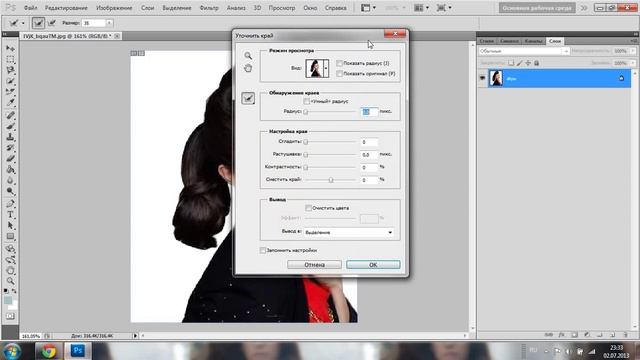Open the Вид view mode dropdown

click(x=326, y=69)
